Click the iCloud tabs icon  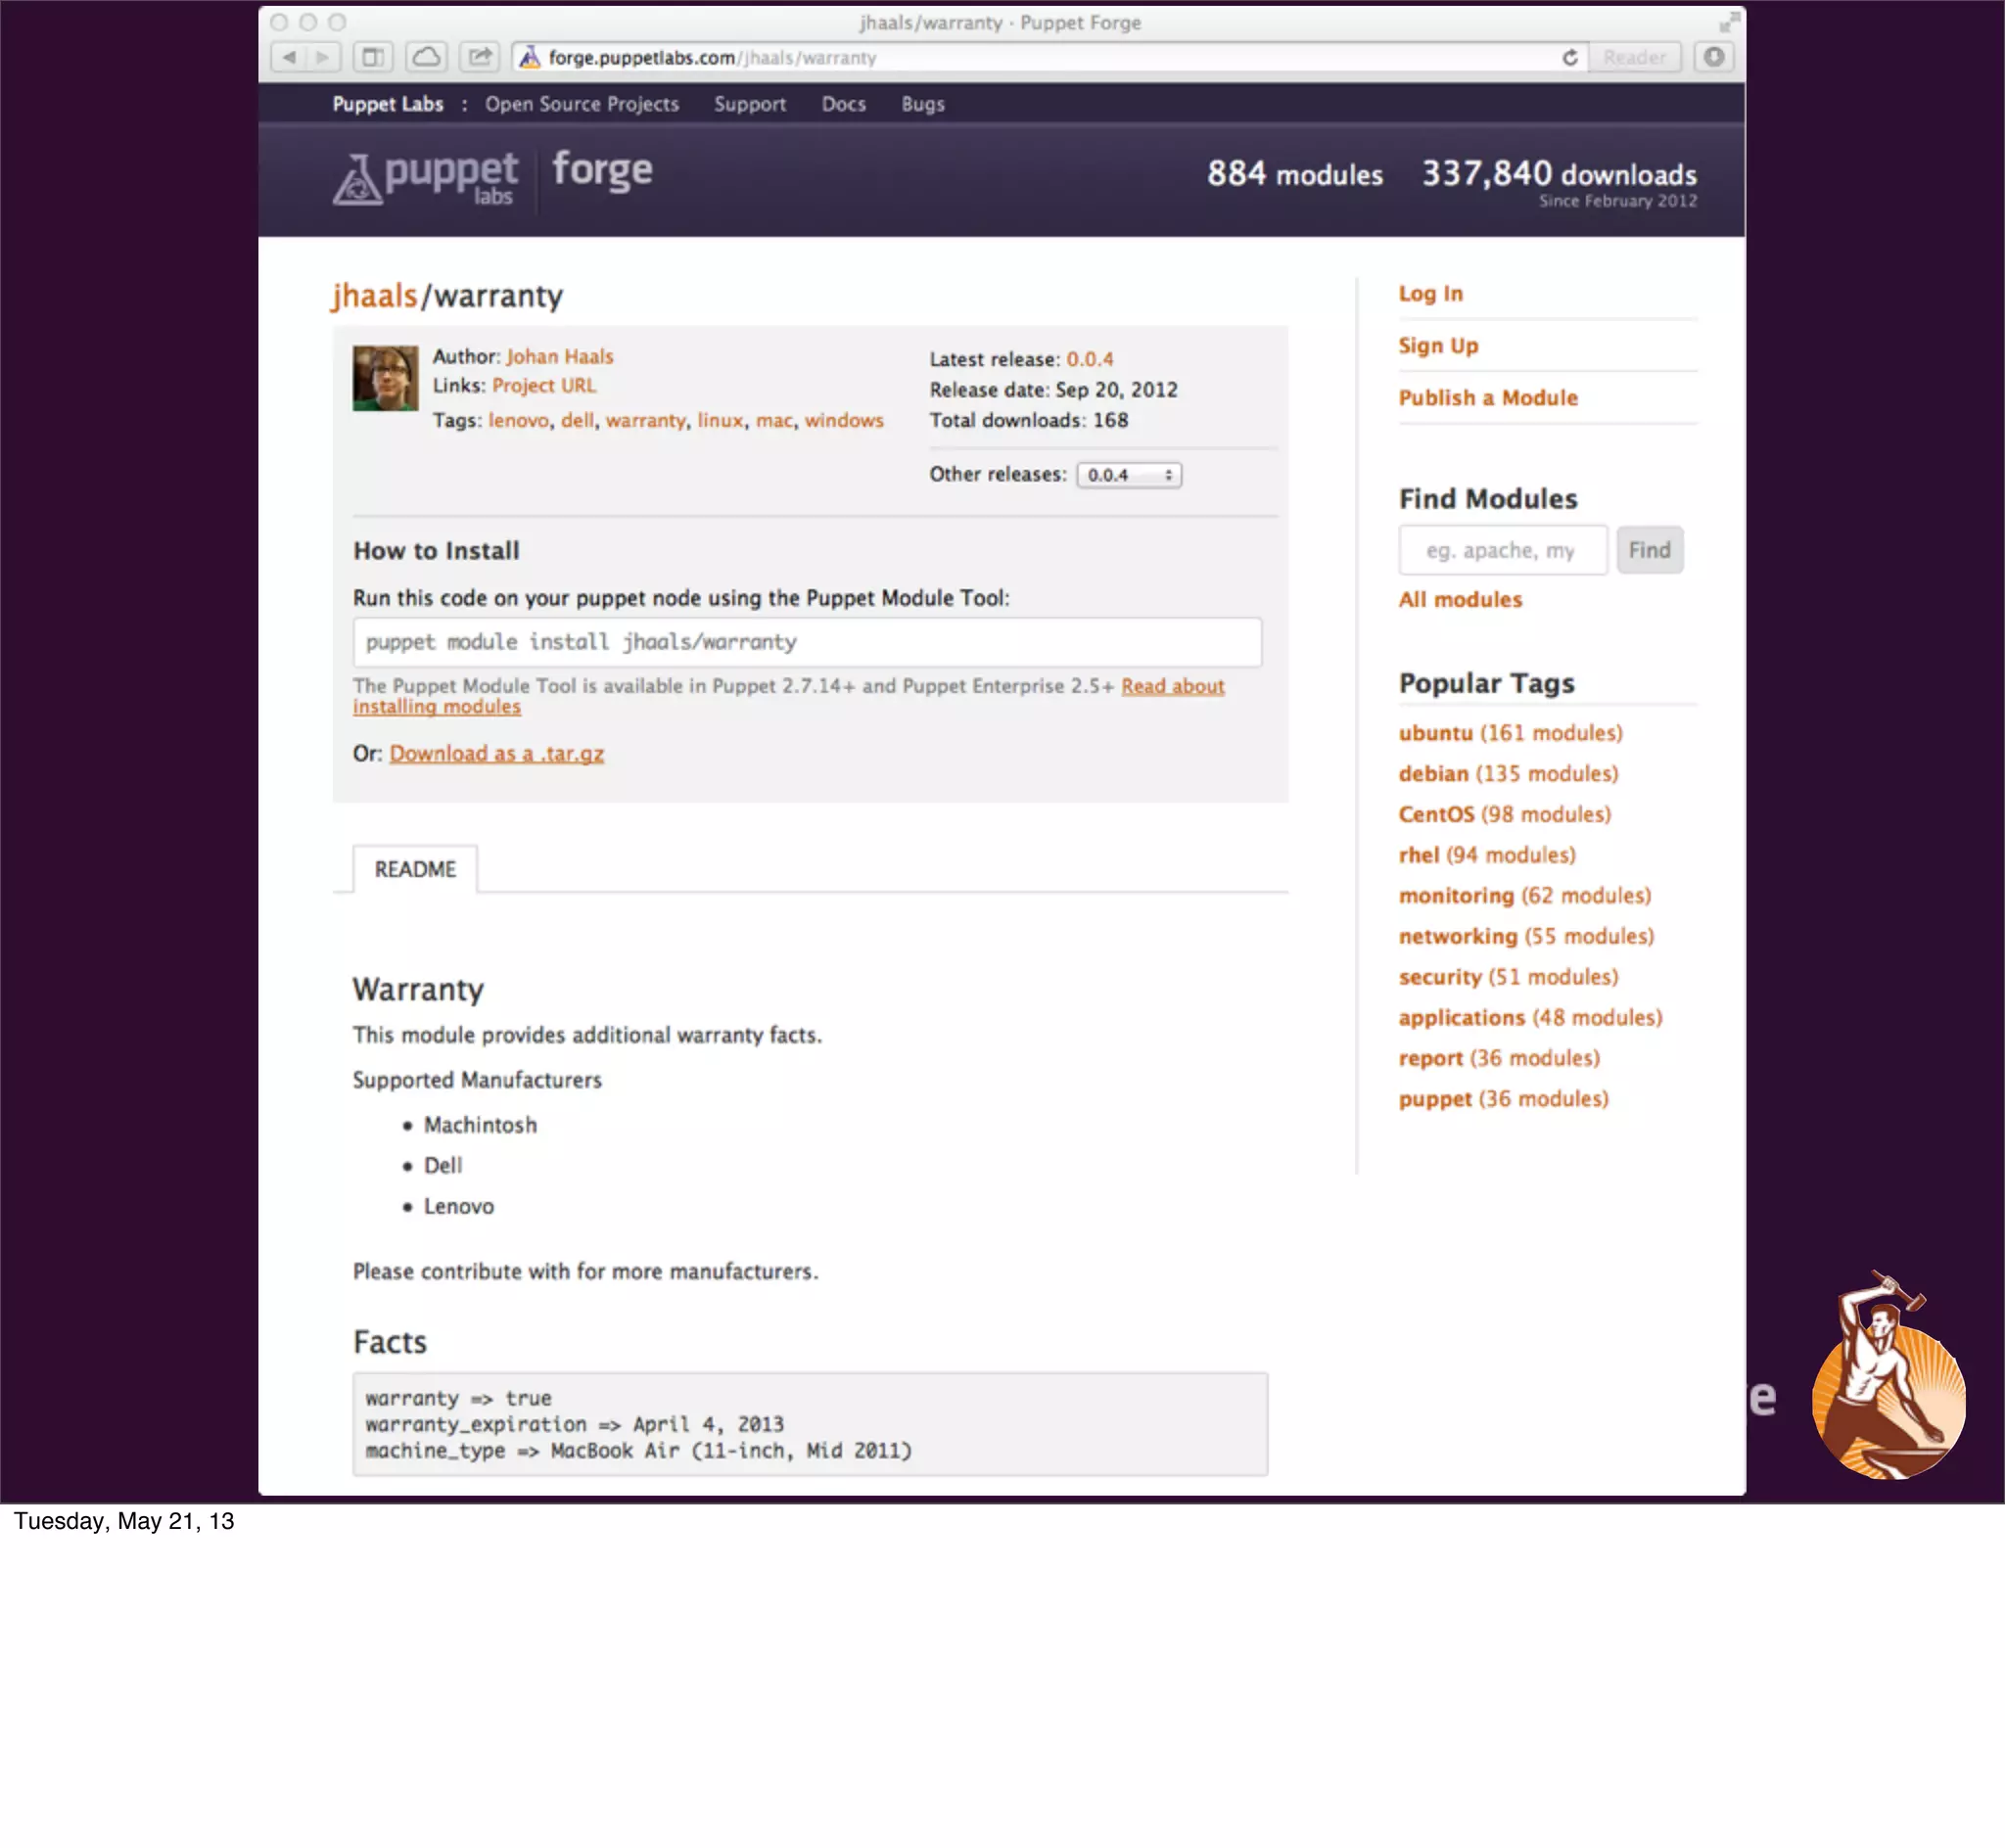coord(426,57)
